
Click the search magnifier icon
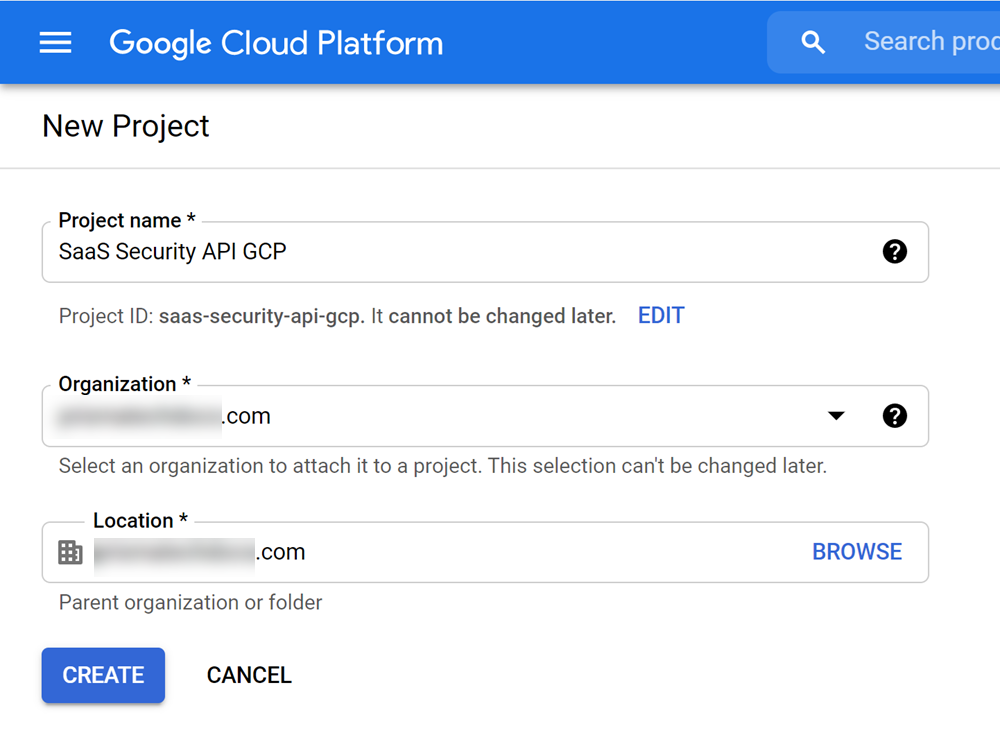pos(813,42)
